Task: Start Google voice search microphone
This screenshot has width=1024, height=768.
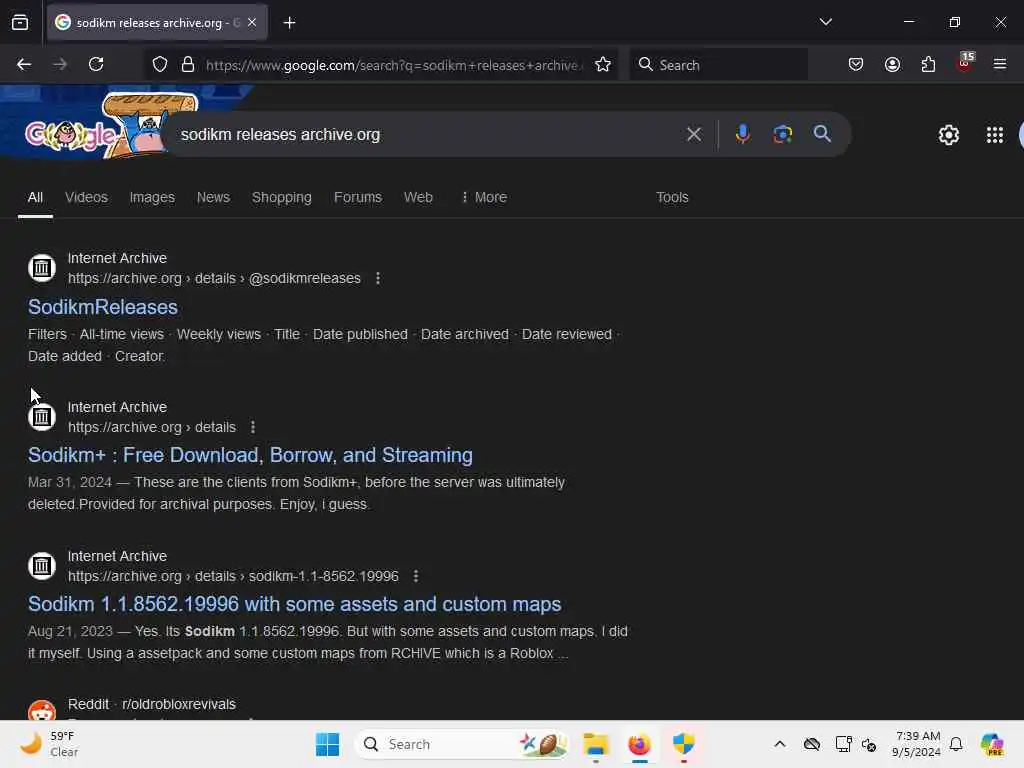Action: (x=743, y=134)
